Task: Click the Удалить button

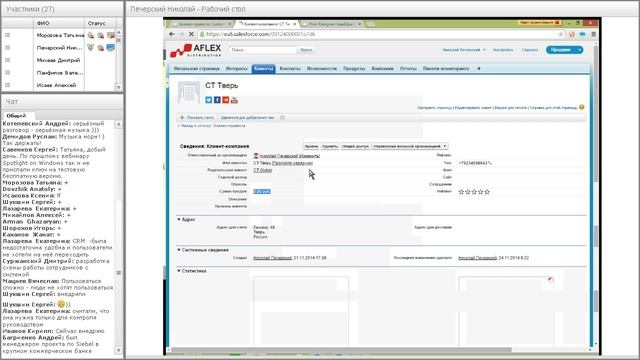Action: click(329, 146)
